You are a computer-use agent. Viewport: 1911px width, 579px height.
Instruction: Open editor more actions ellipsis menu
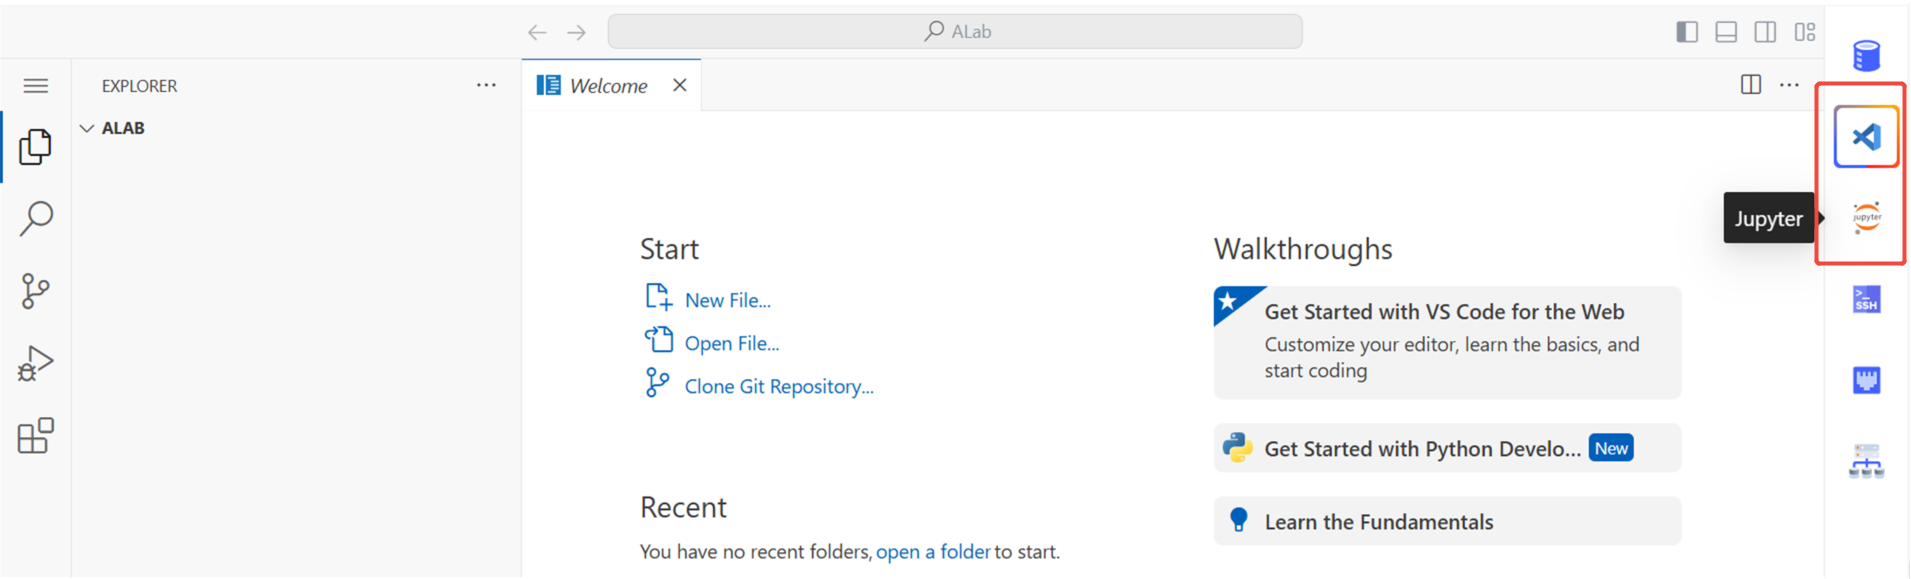tap(1789, 86)
